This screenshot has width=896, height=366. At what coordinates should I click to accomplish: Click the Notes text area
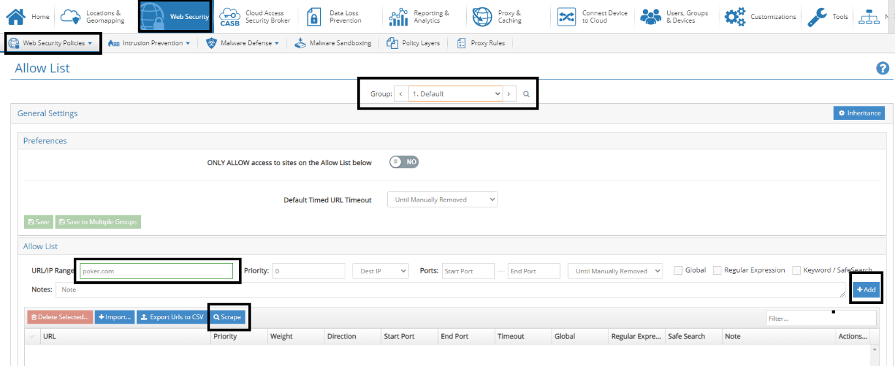tap(451, 290)
